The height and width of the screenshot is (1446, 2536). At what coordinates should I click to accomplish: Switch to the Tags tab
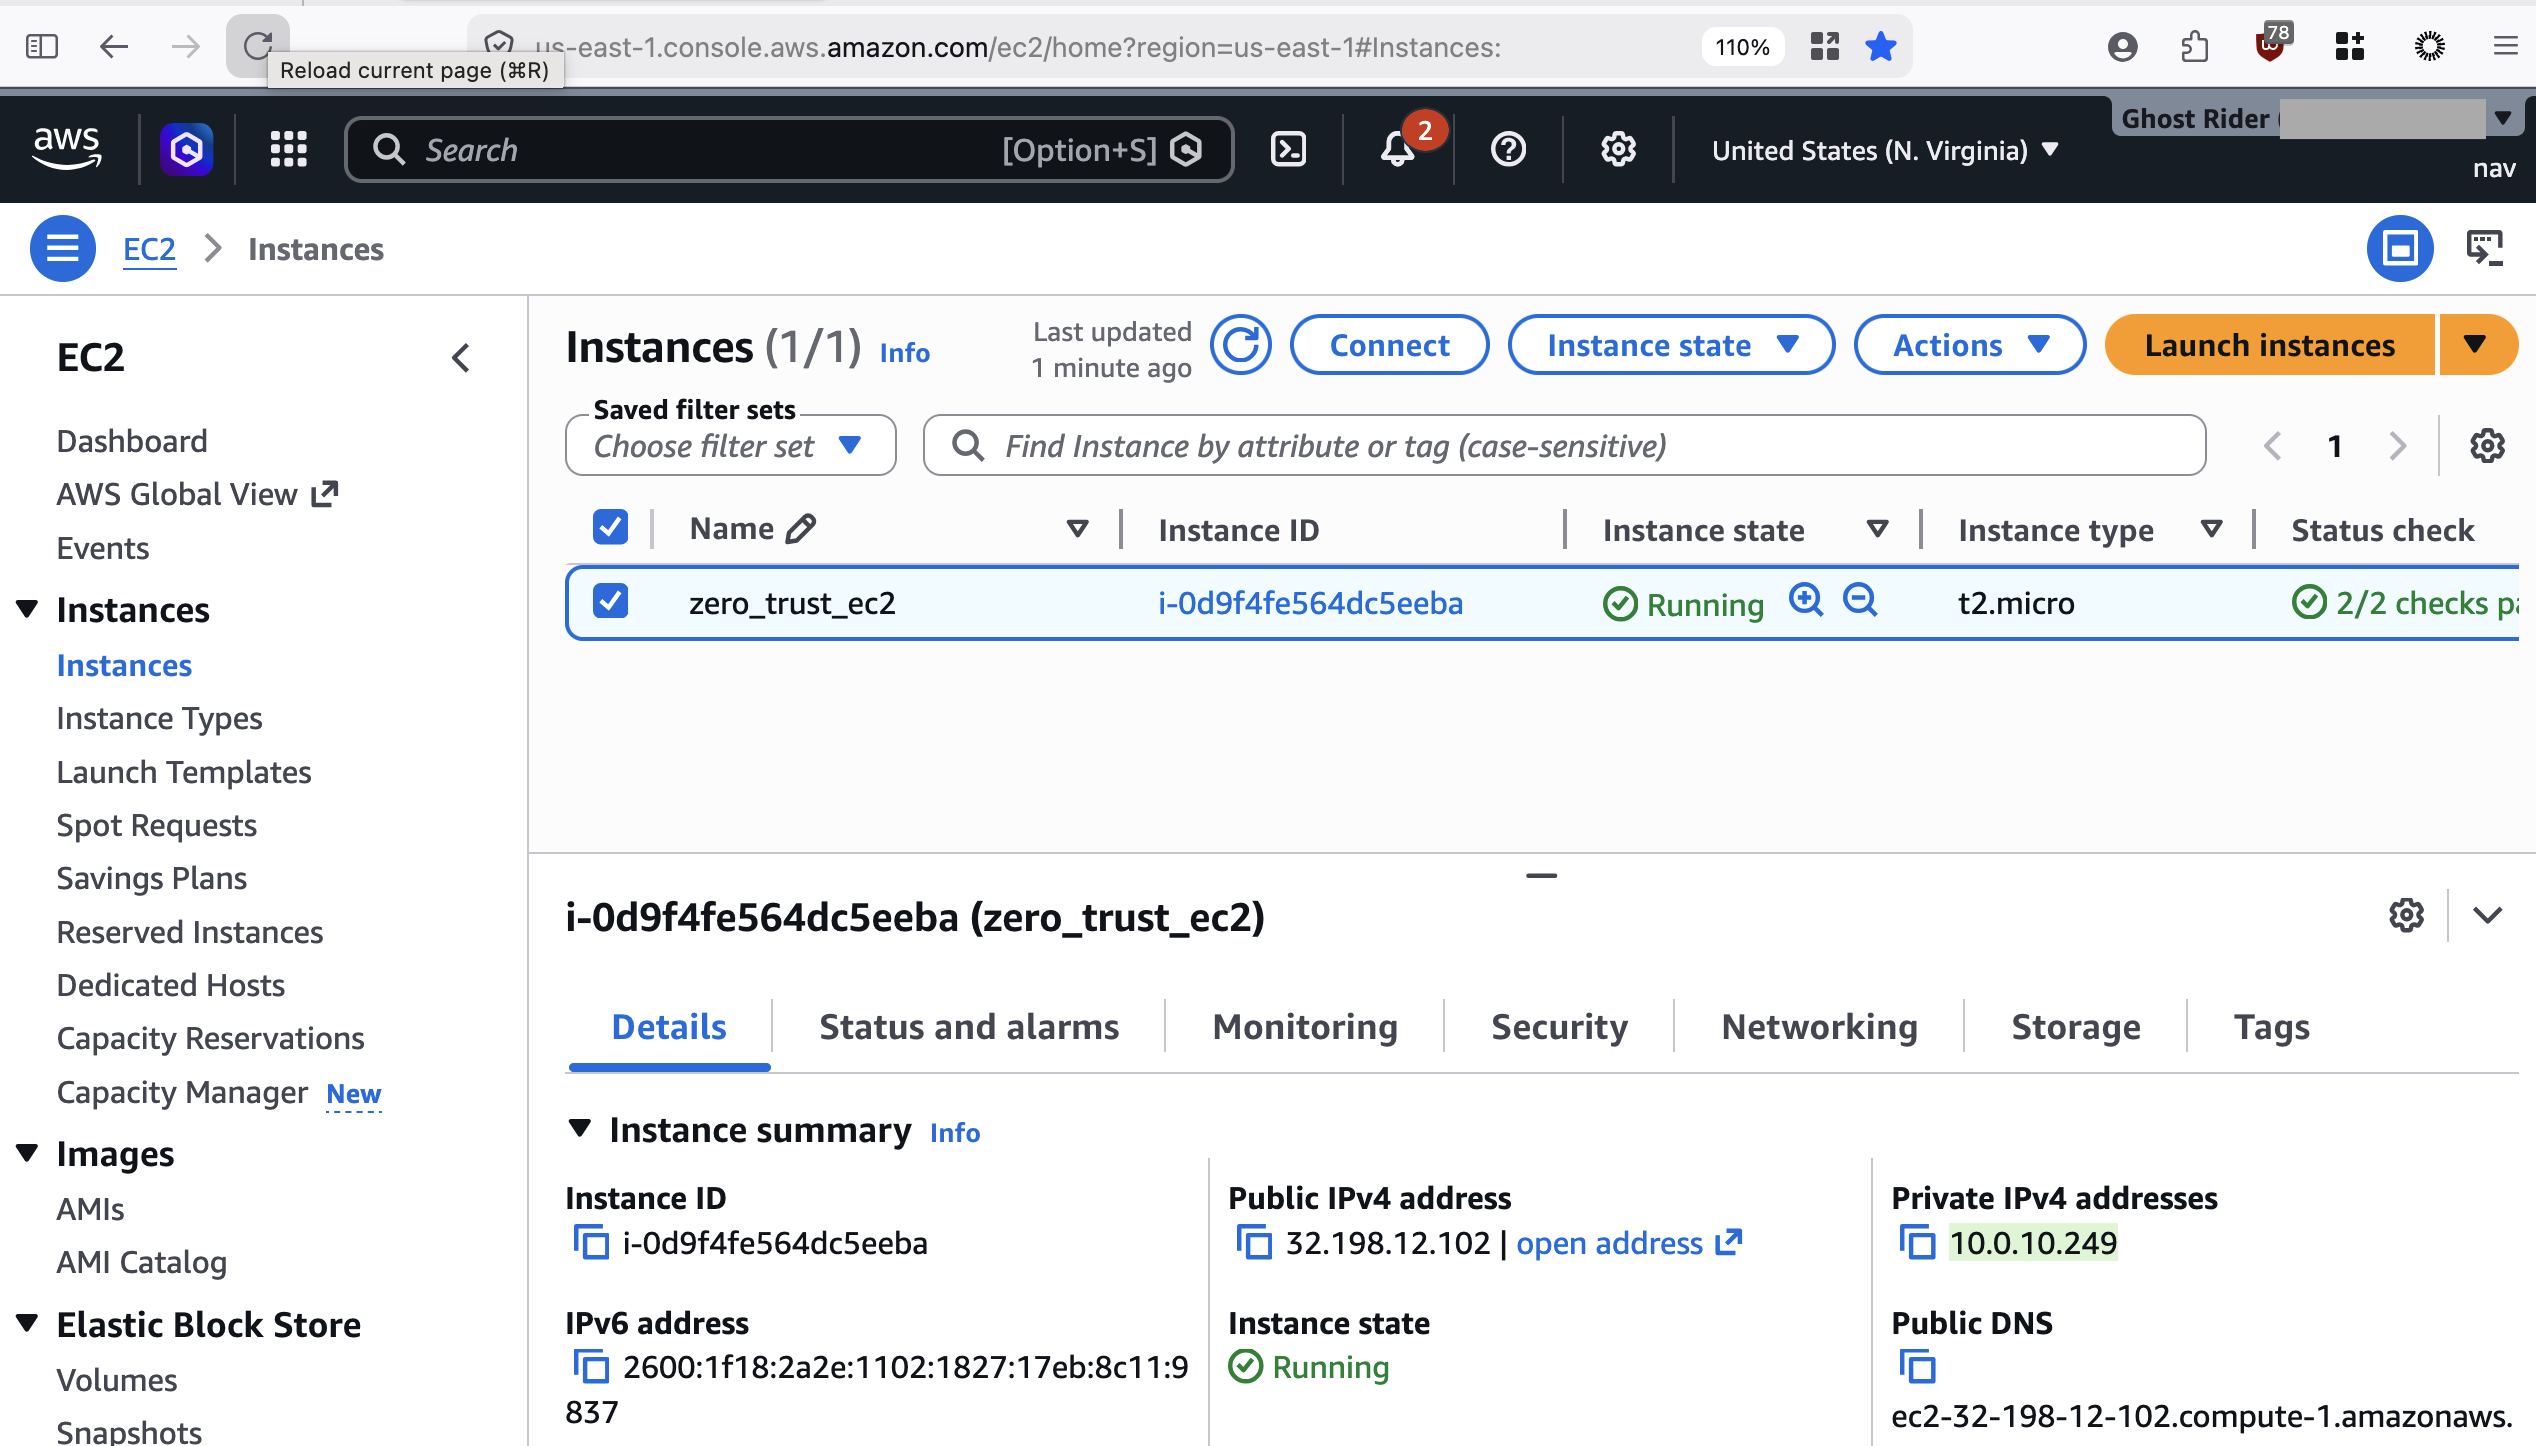pos(2272,1027)
